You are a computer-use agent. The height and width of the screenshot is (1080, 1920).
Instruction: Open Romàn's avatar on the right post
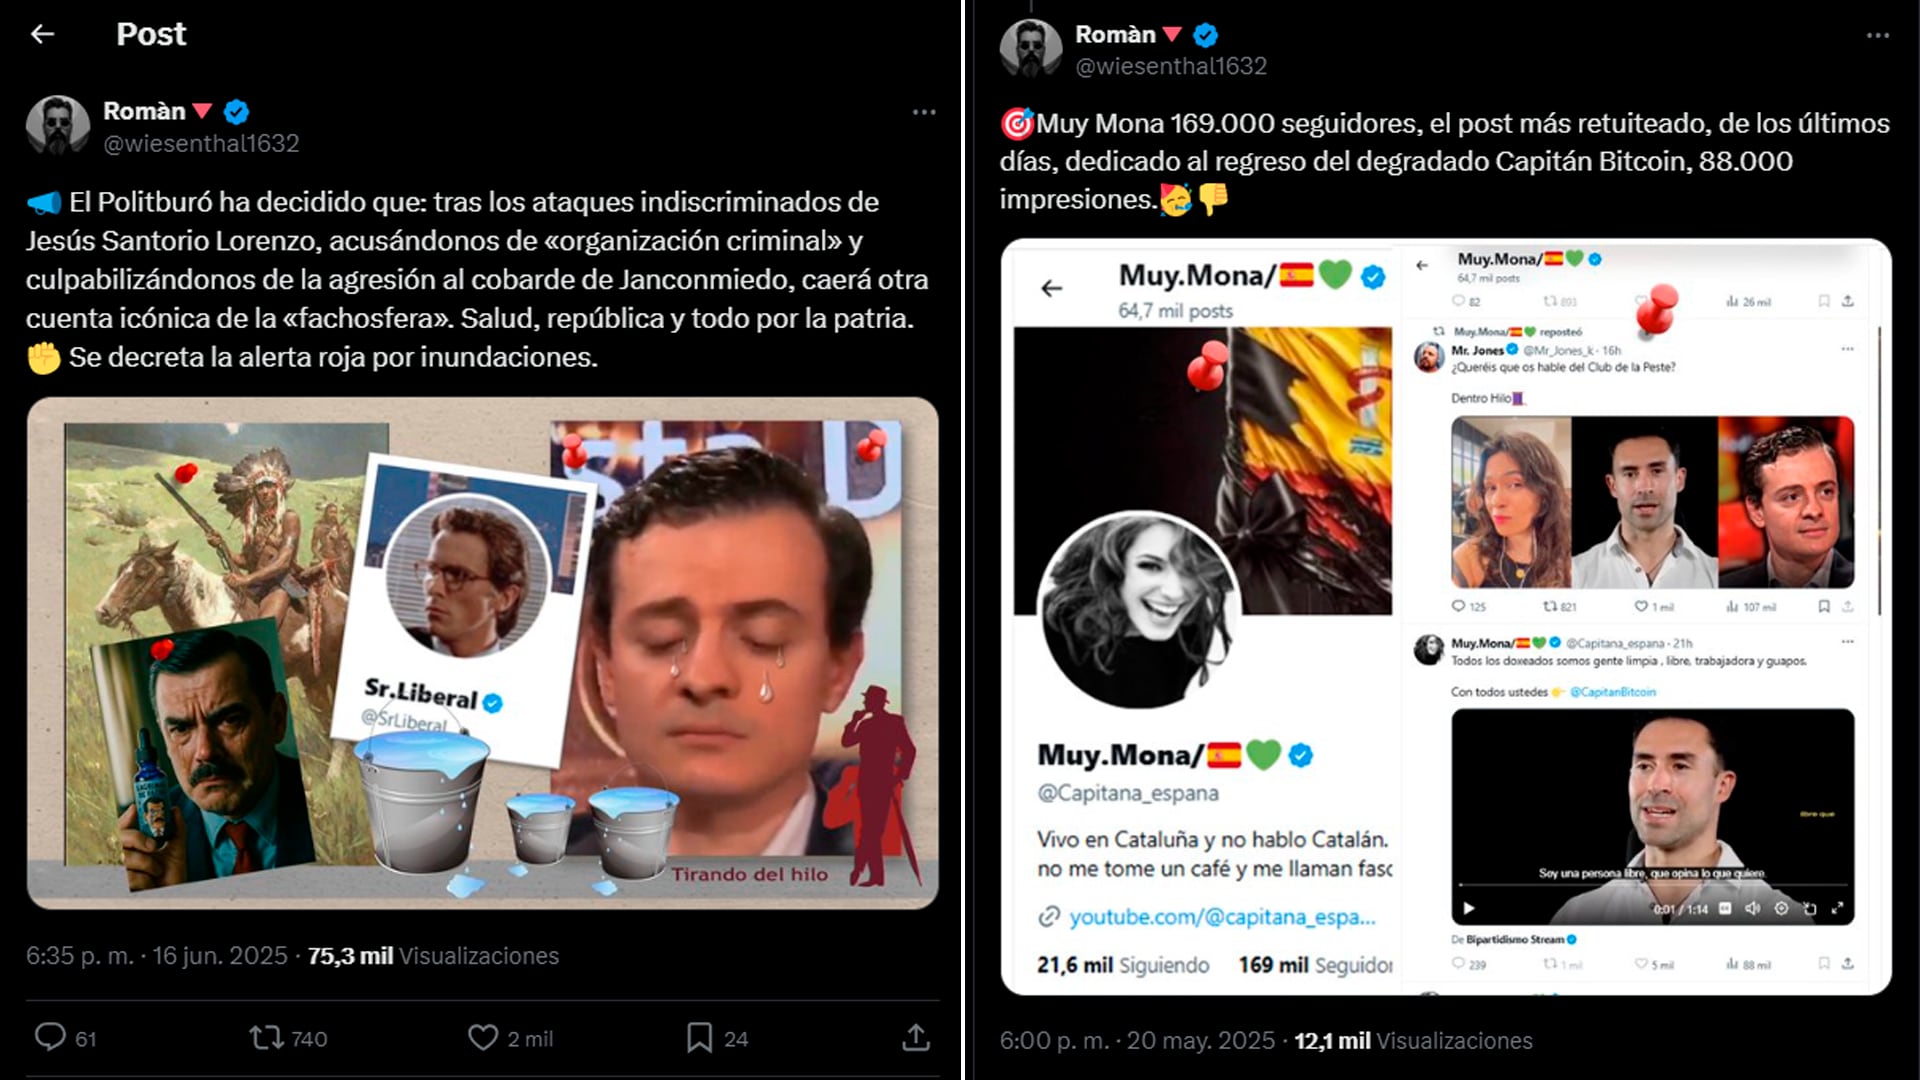tap(1031, 47)
